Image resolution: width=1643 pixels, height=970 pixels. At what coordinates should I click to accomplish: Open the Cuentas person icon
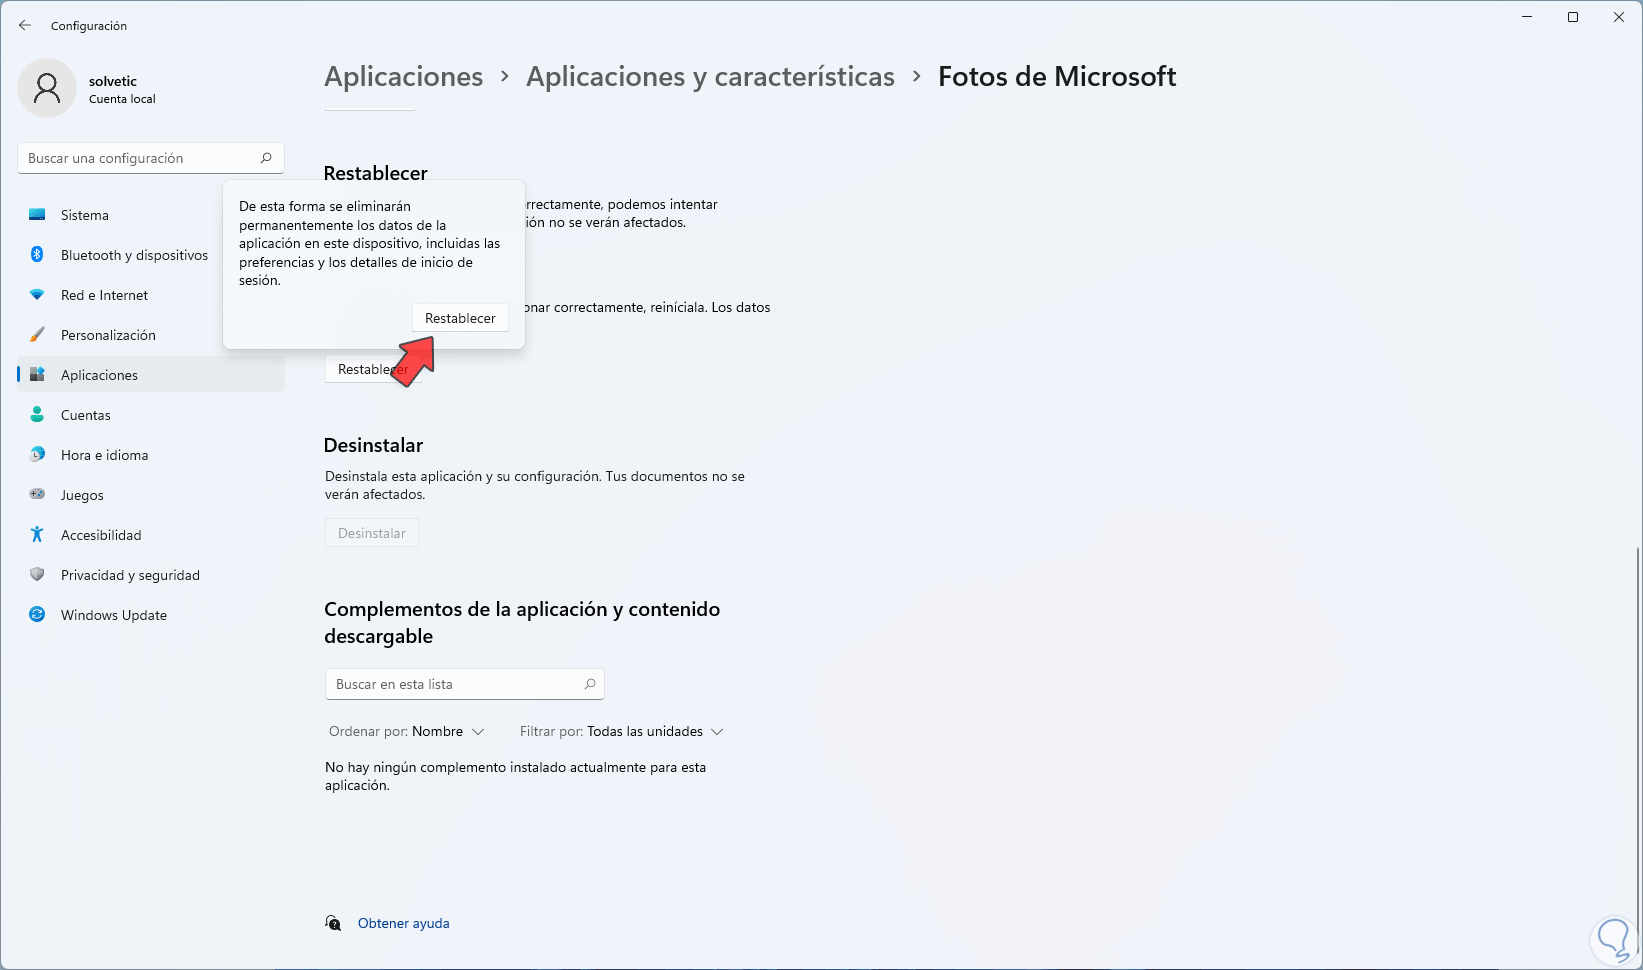[37, 415]
